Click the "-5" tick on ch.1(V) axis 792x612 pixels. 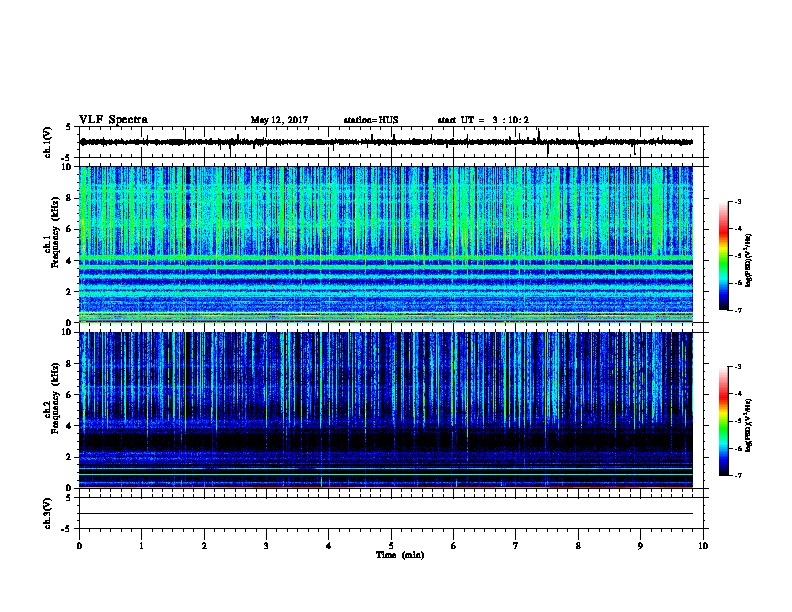click(67, 158)
